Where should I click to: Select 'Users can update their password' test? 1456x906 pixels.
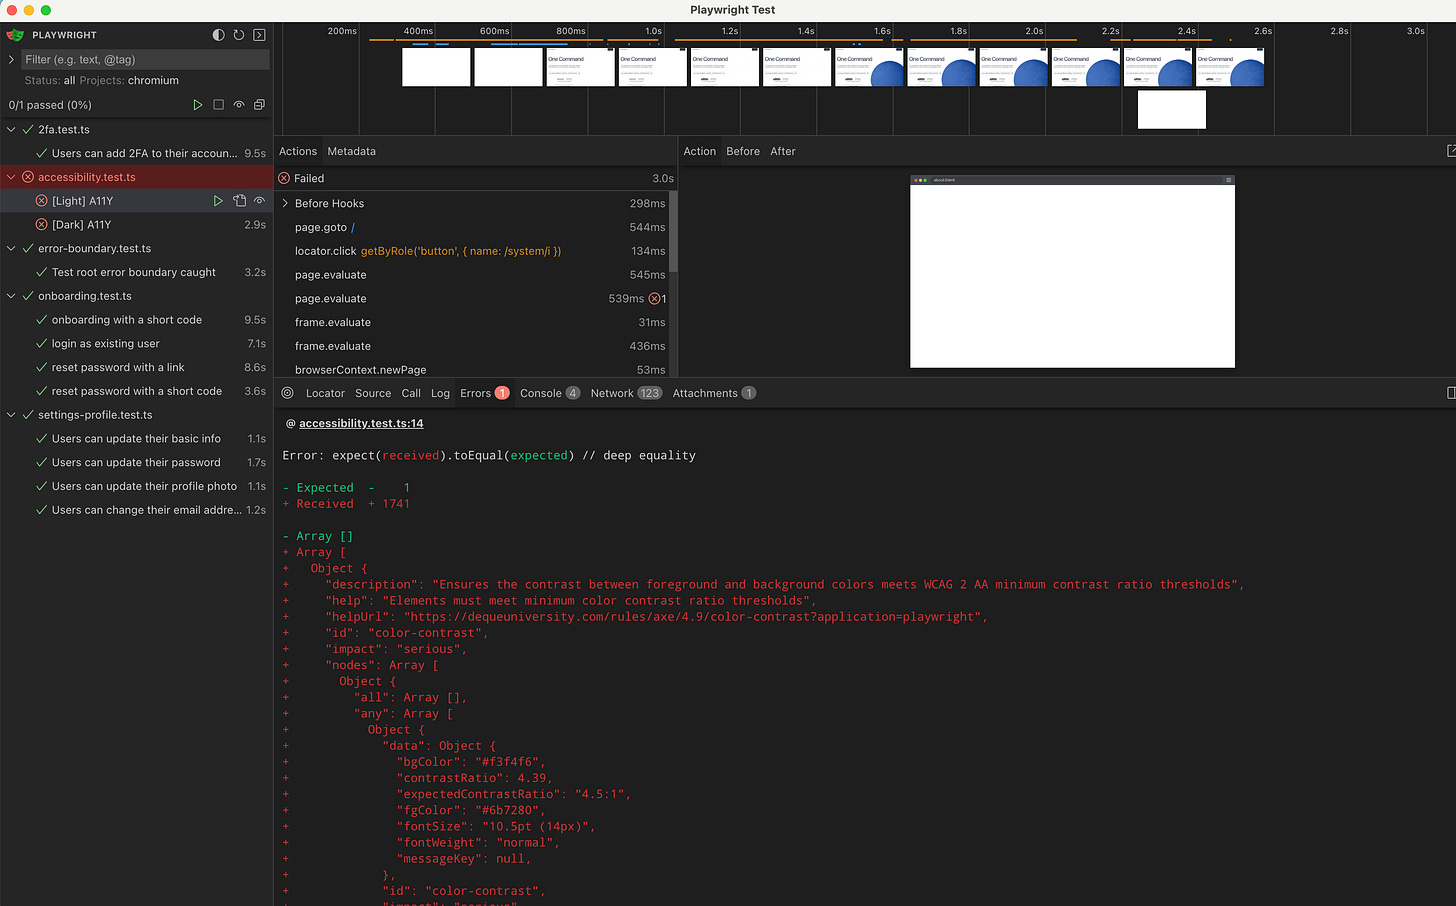tap(136, 463)
